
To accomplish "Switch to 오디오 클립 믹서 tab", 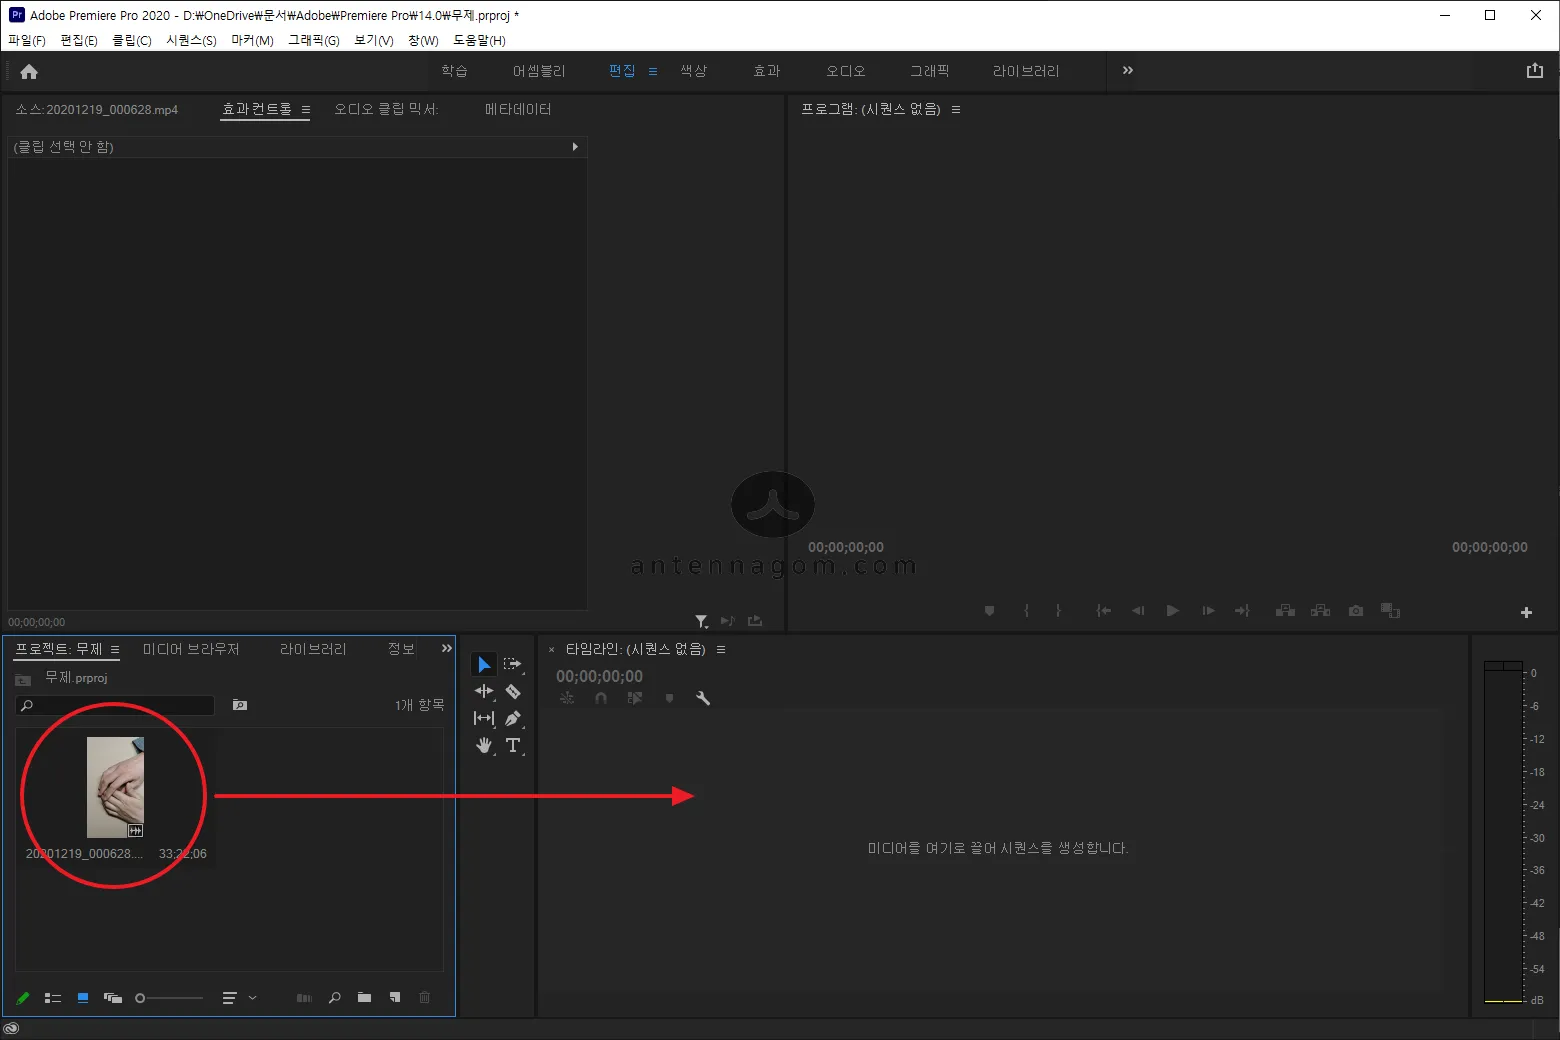I will coord(386,109).
